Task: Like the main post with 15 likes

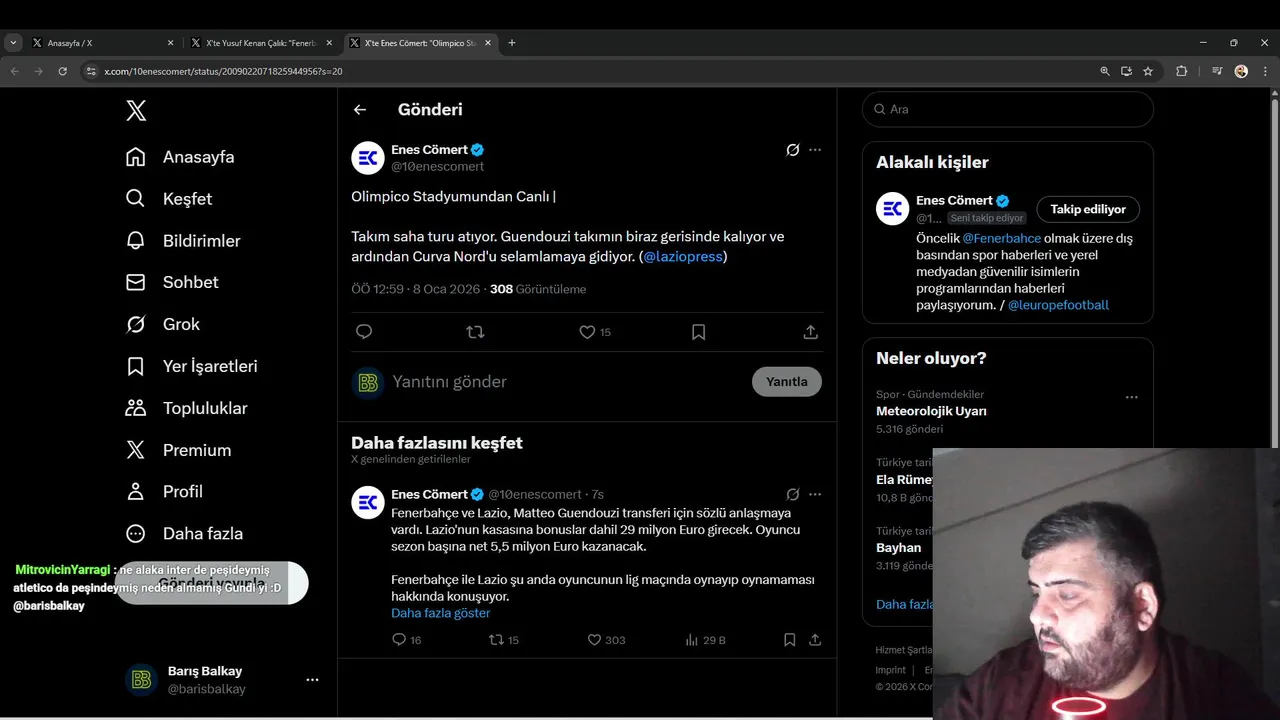Action: [x=595, y=332]
